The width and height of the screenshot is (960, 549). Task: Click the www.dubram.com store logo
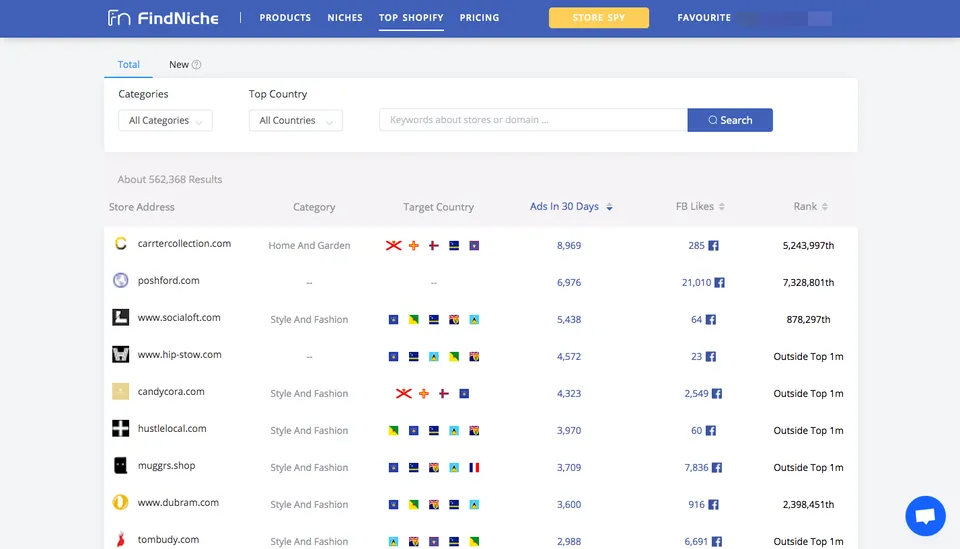[121, 503]
